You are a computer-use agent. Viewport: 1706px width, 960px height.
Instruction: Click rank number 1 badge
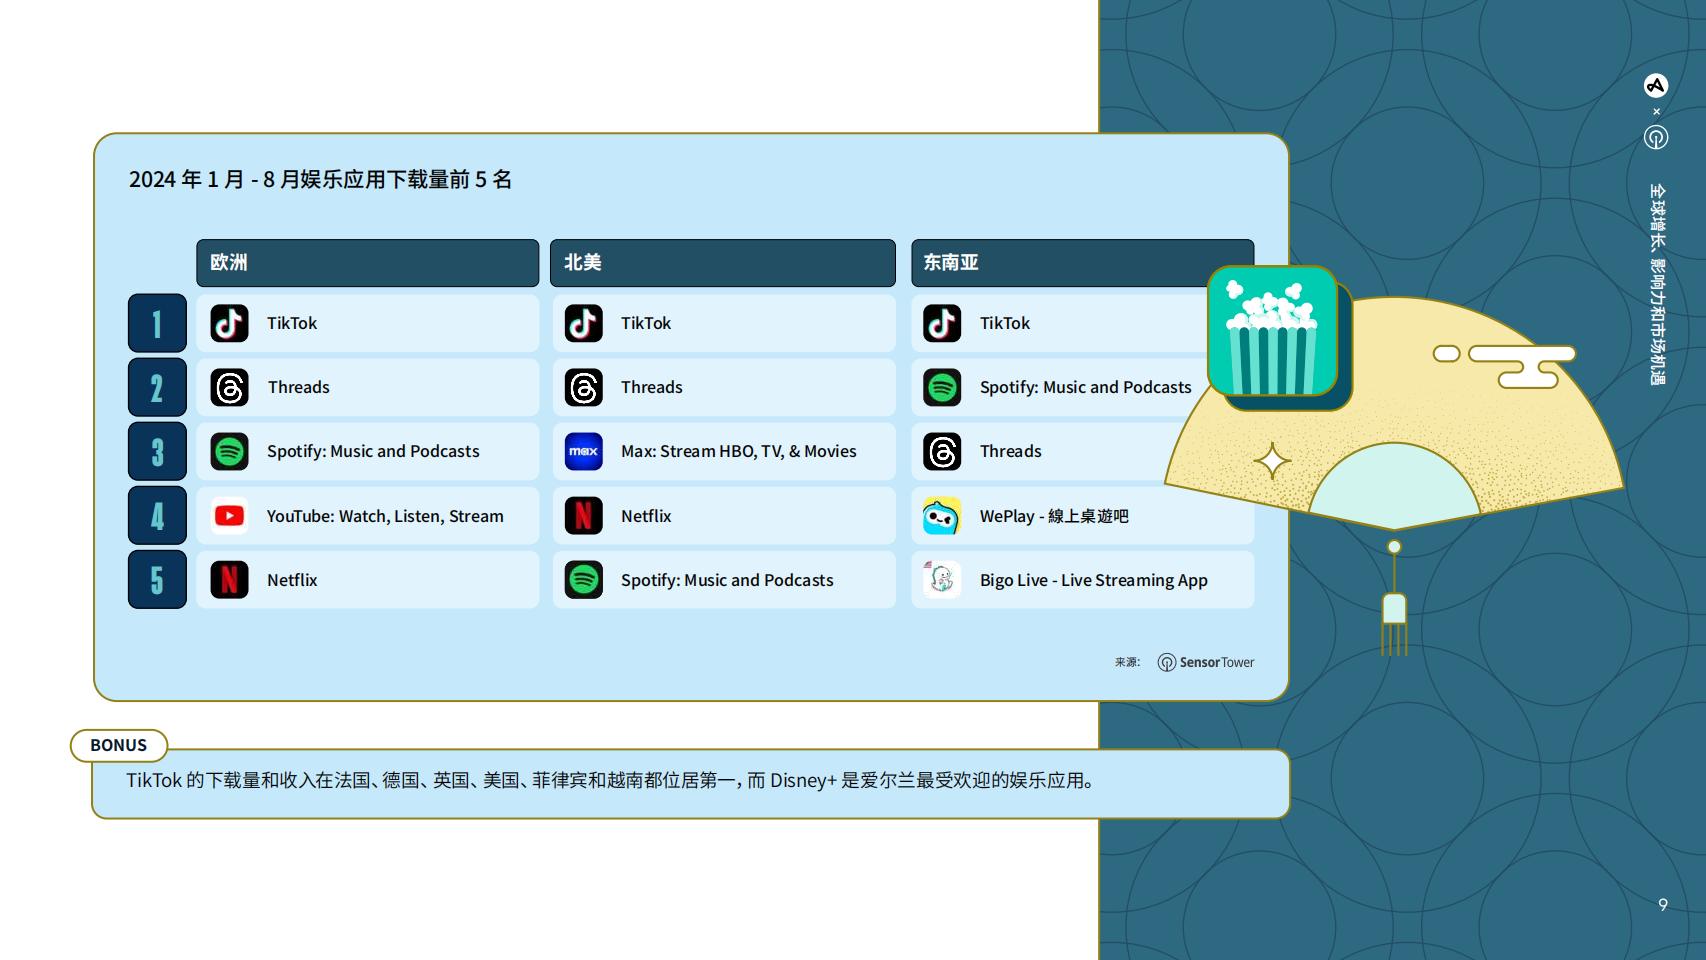coord(157,323)
